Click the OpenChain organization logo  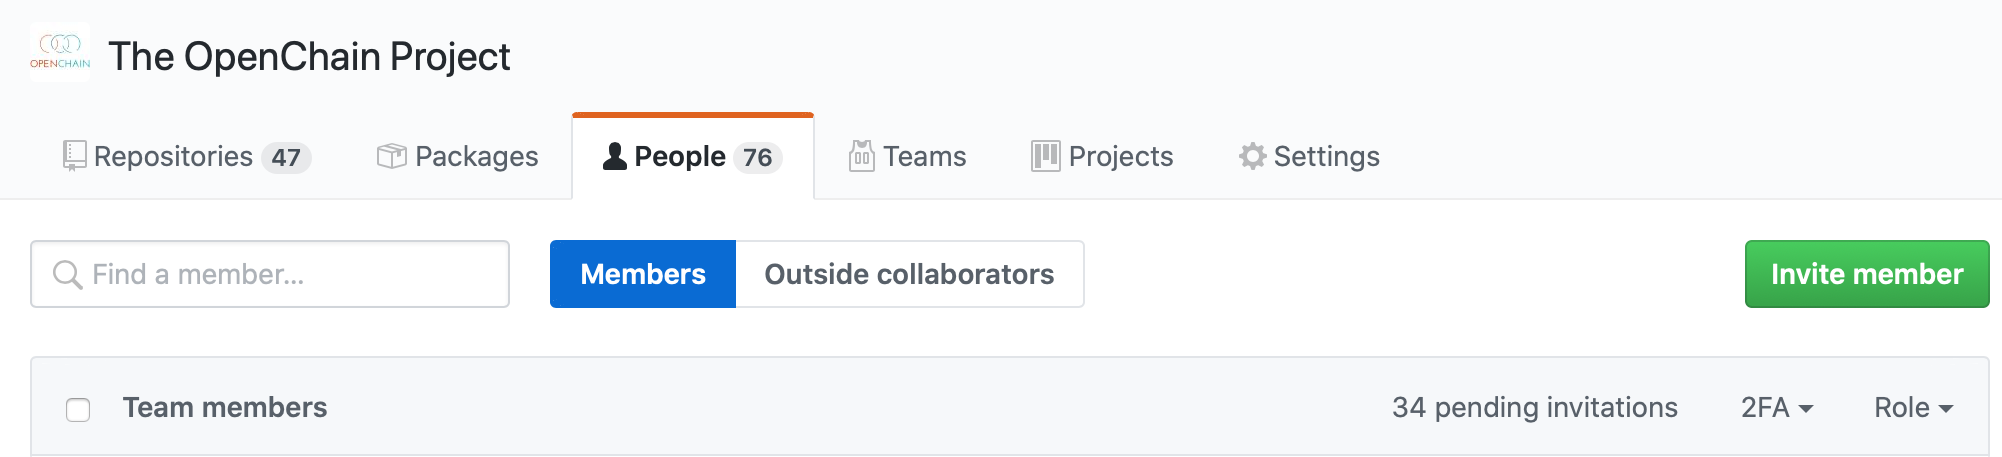point(60,53)
